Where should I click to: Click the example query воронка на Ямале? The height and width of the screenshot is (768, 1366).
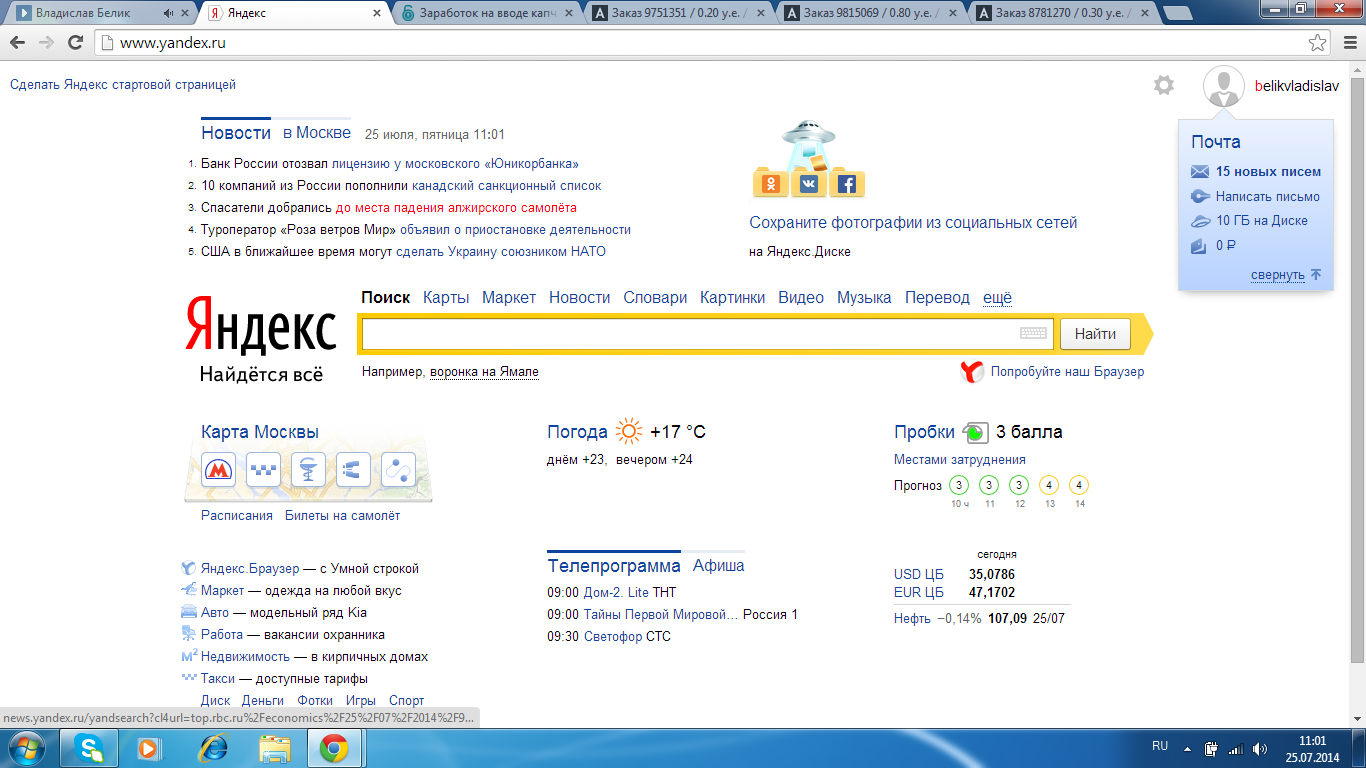click(484, 372)
